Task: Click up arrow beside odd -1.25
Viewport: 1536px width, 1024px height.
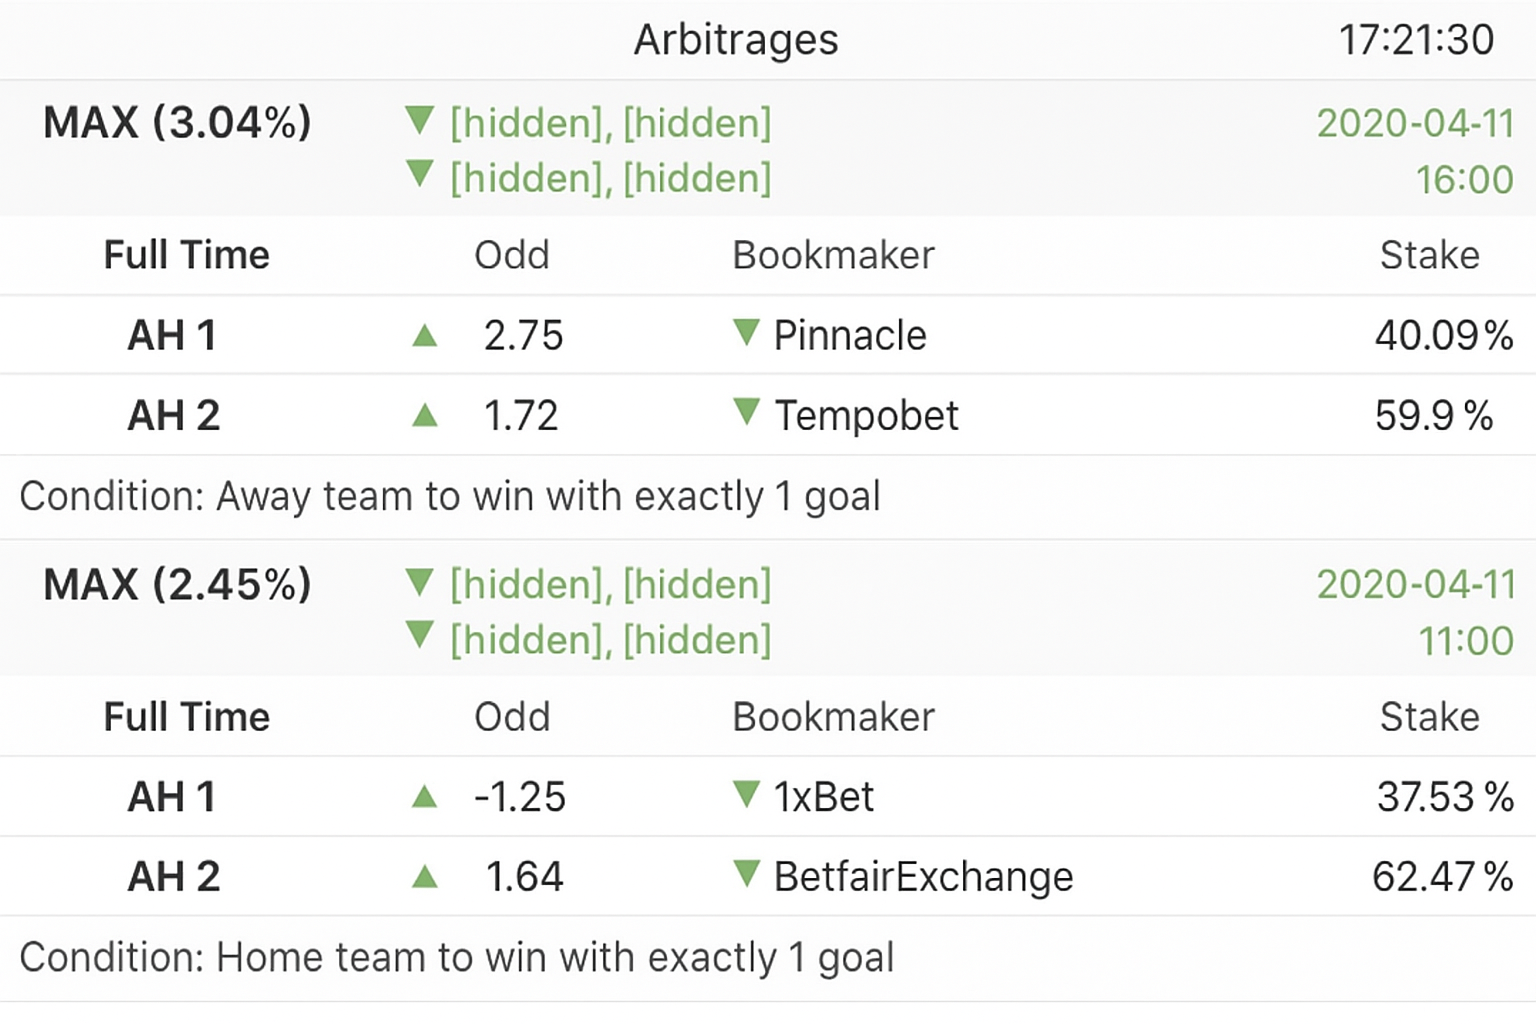Action: click(425, 797)
